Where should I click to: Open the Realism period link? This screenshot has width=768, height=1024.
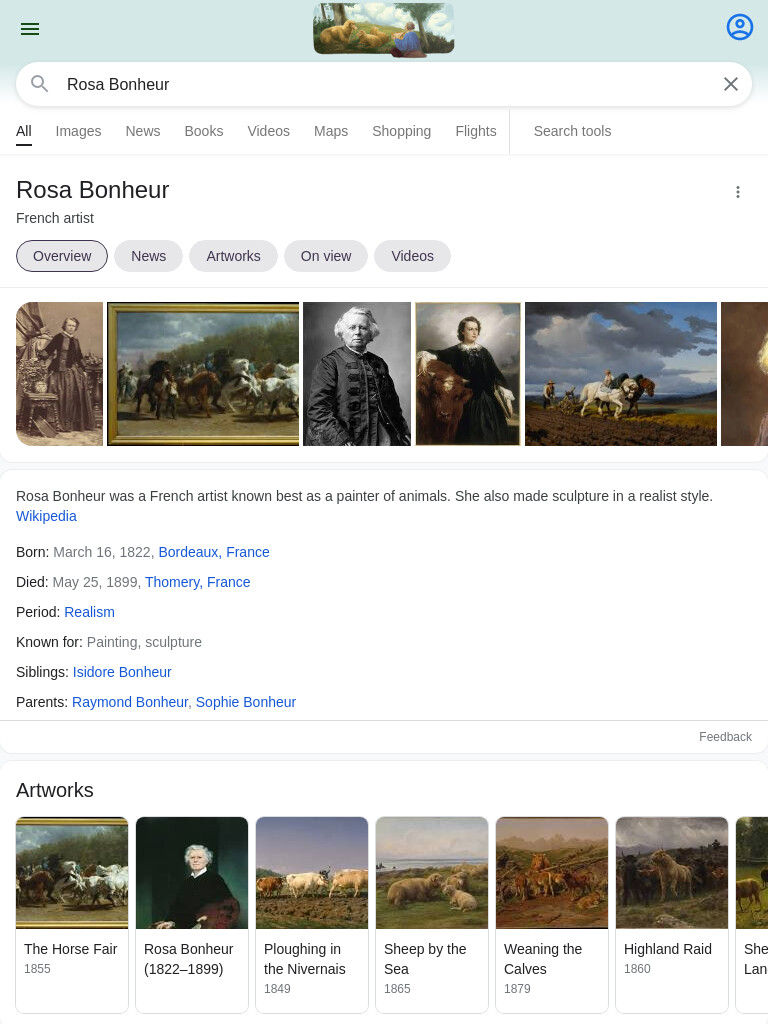tap(89, 612)
